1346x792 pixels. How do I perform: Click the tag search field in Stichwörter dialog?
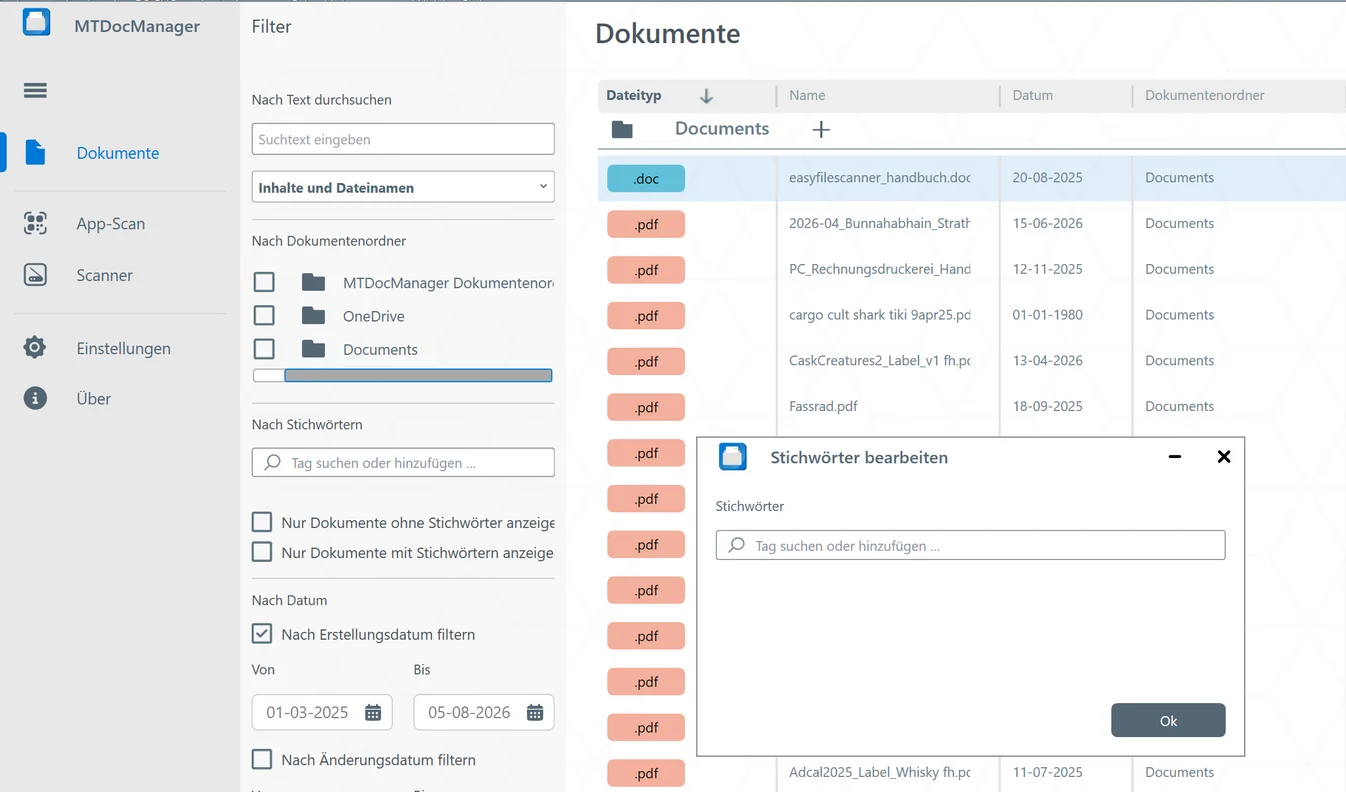pos(970,545)
